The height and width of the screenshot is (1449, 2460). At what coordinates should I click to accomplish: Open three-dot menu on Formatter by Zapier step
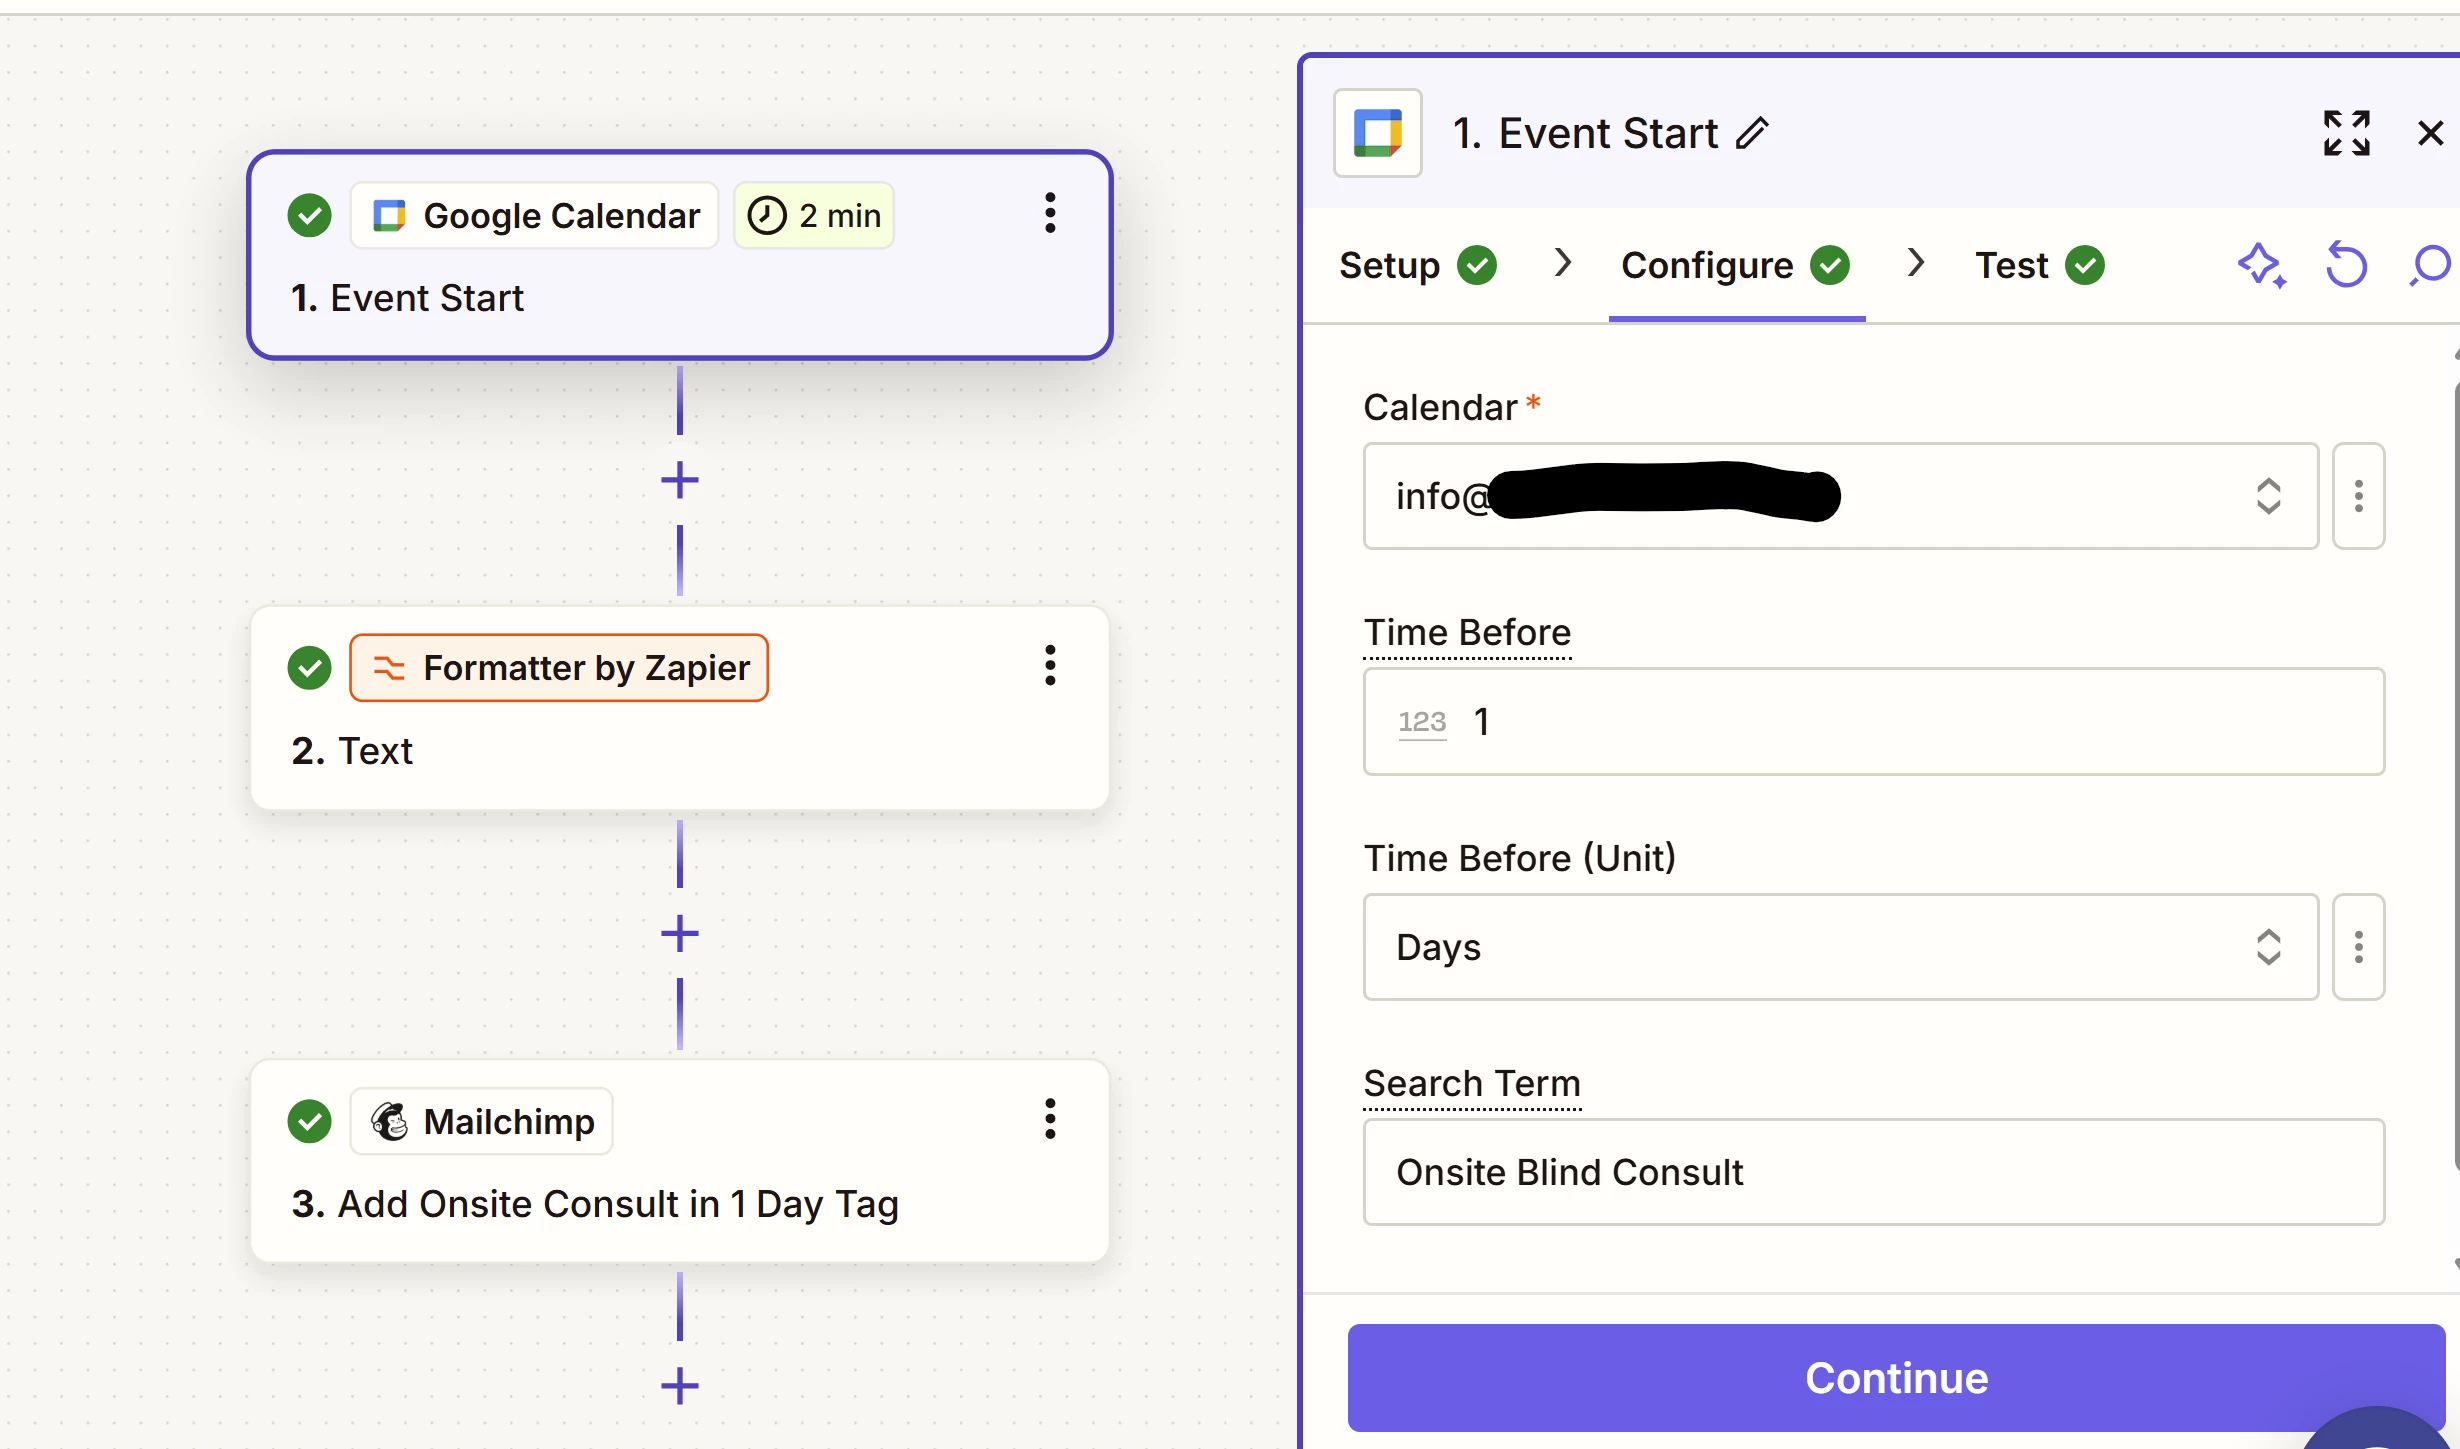click(1050, 665)
